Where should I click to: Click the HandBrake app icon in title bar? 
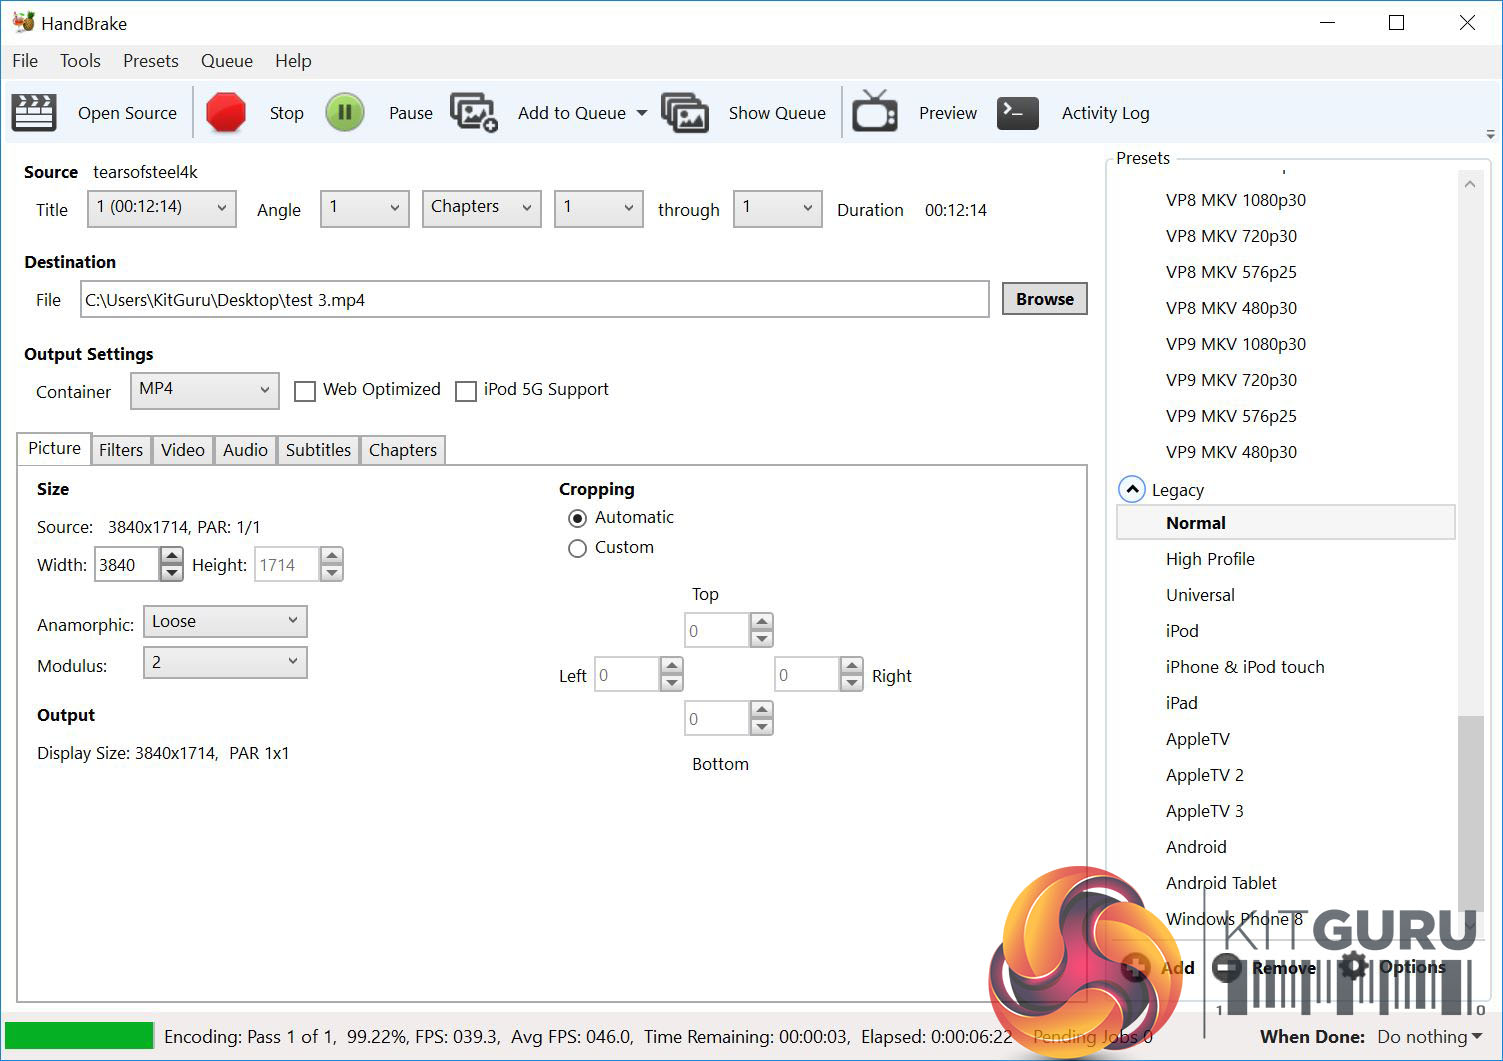tap(23, 22)
